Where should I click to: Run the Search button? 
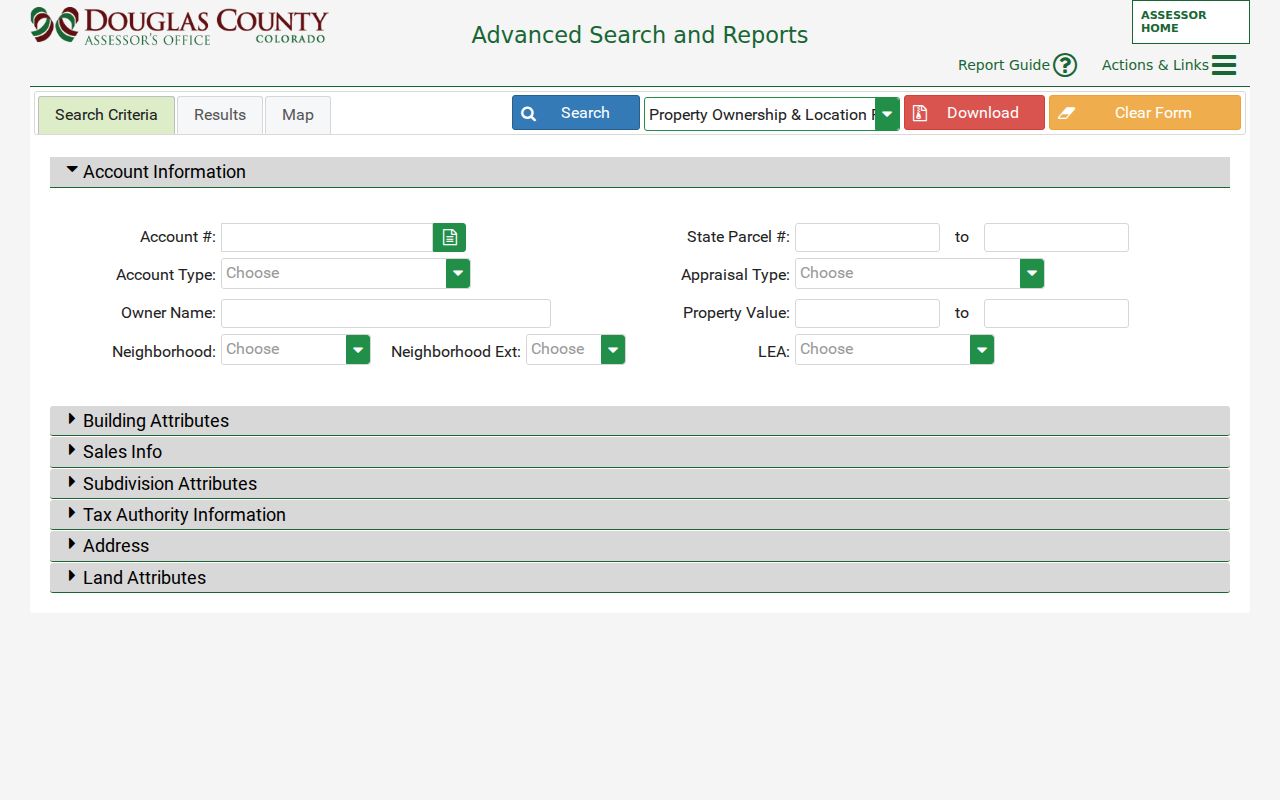coord(576,113)
